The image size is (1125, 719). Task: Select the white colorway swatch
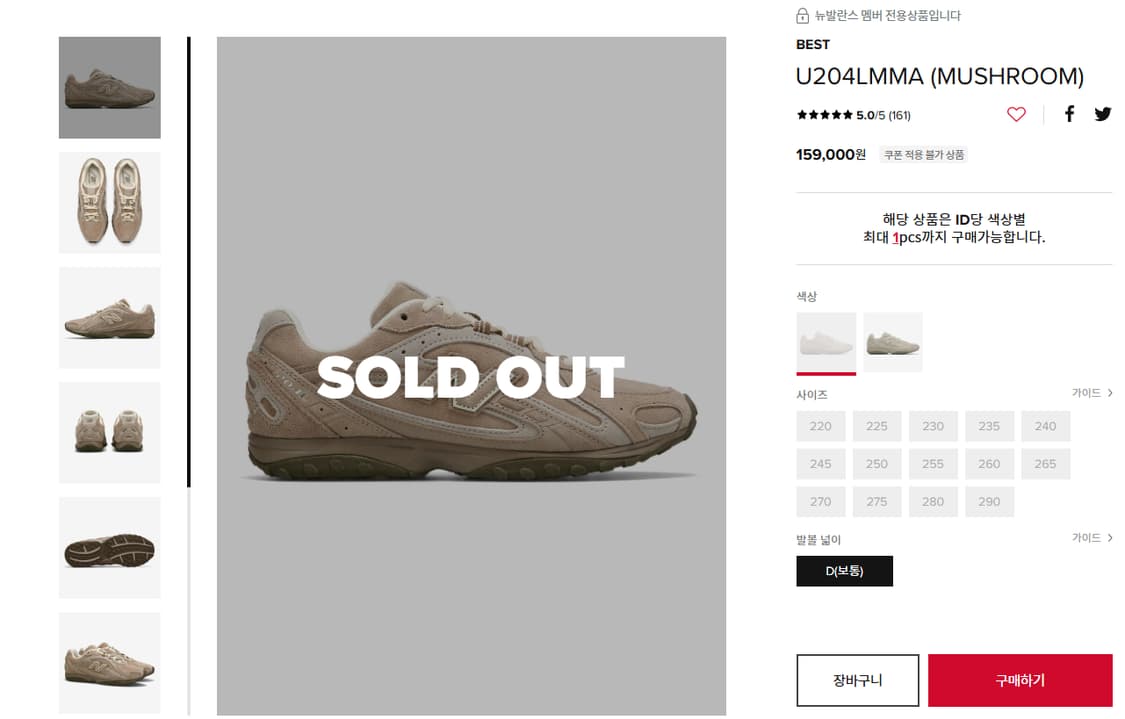click(x=826, y=343)
